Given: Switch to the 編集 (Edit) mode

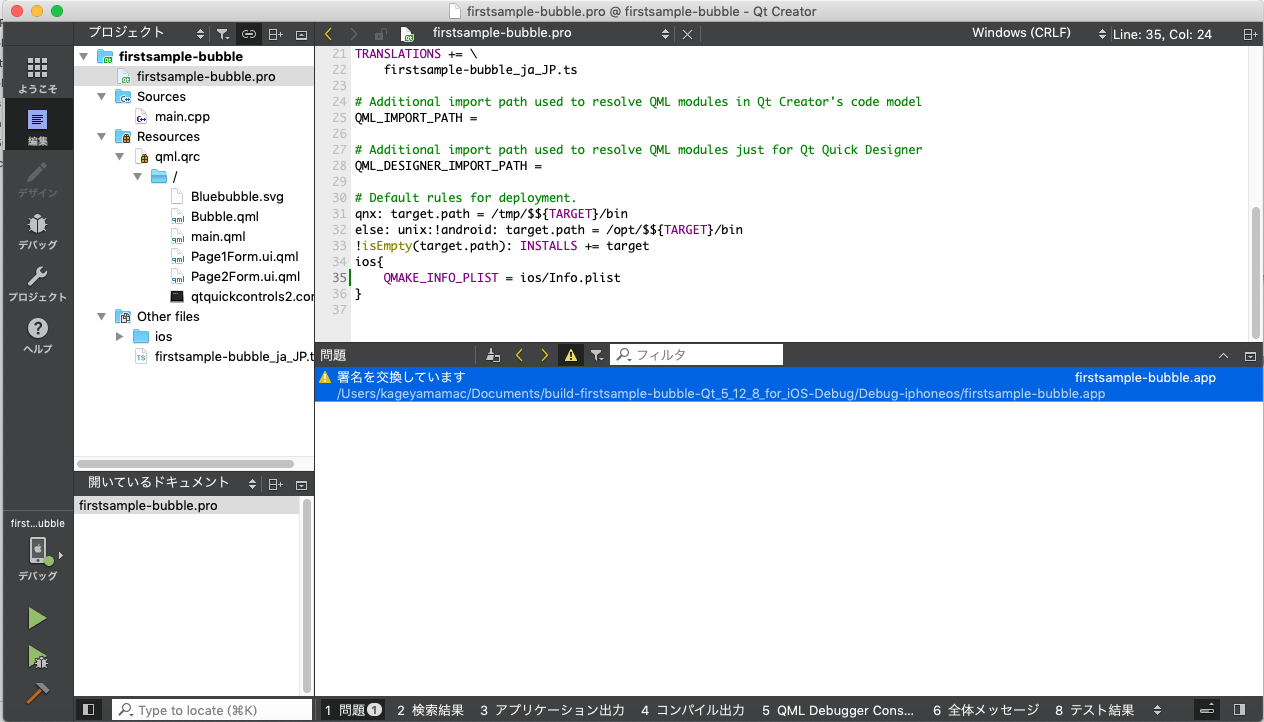Looking at the screenshot, I should click(x=37, y=127).
